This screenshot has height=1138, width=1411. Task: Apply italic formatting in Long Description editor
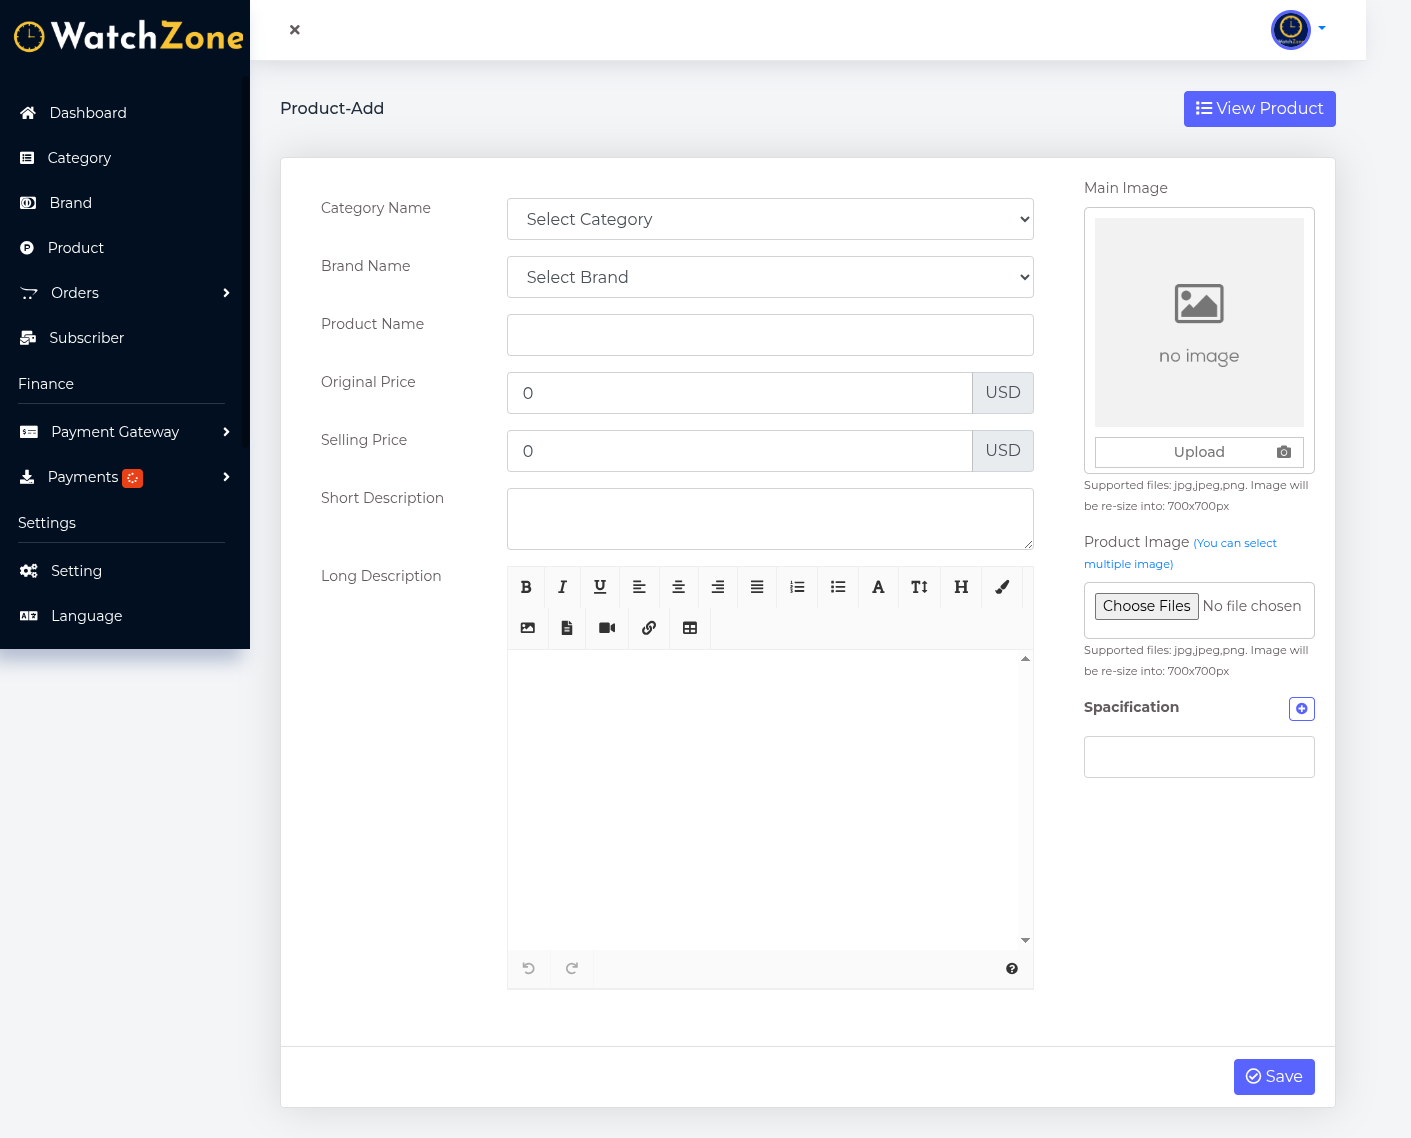tap(562, 587)
